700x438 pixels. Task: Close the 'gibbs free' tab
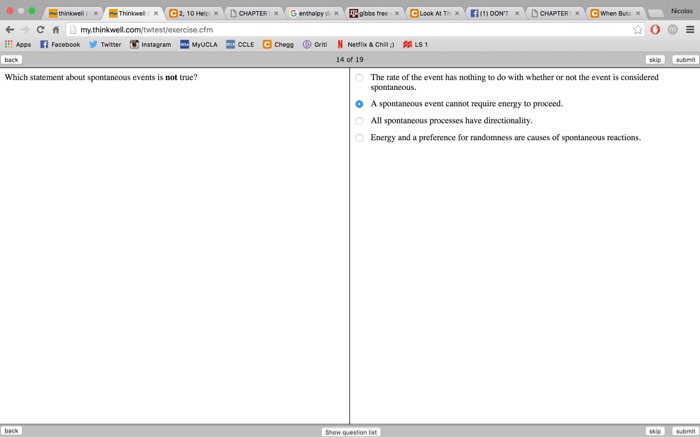(x=396, y=13)
